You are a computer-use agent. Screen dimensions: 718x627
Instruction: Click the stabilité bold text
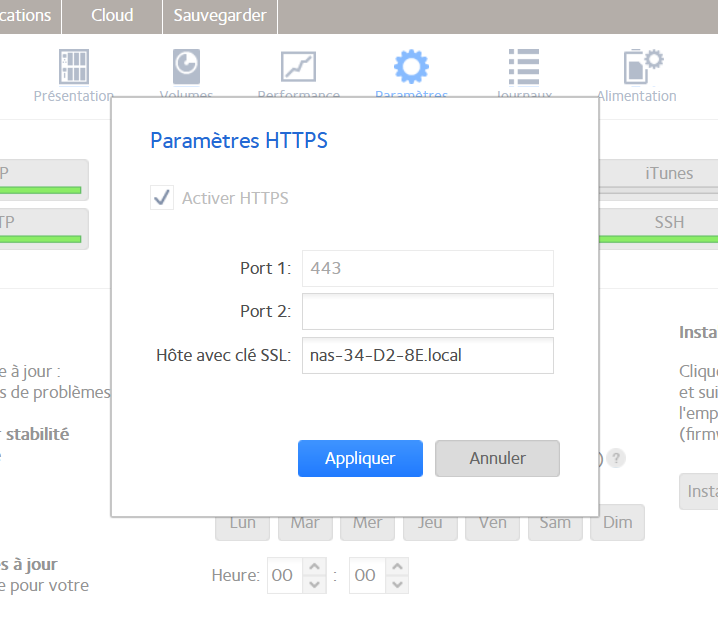point(38,434)
